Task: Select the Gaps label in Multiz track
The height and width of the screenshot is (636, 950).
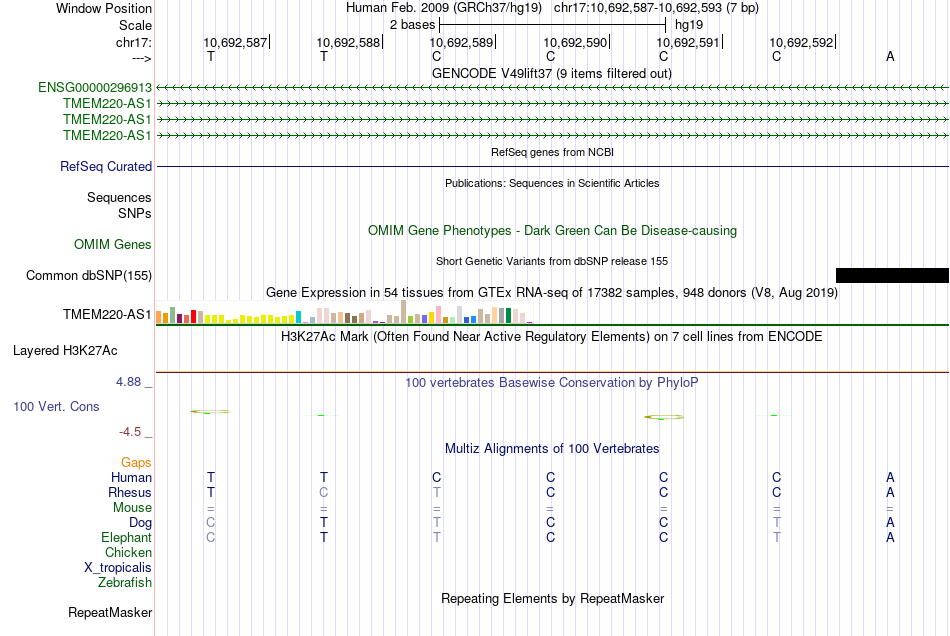Action: [x=136, y=463]
